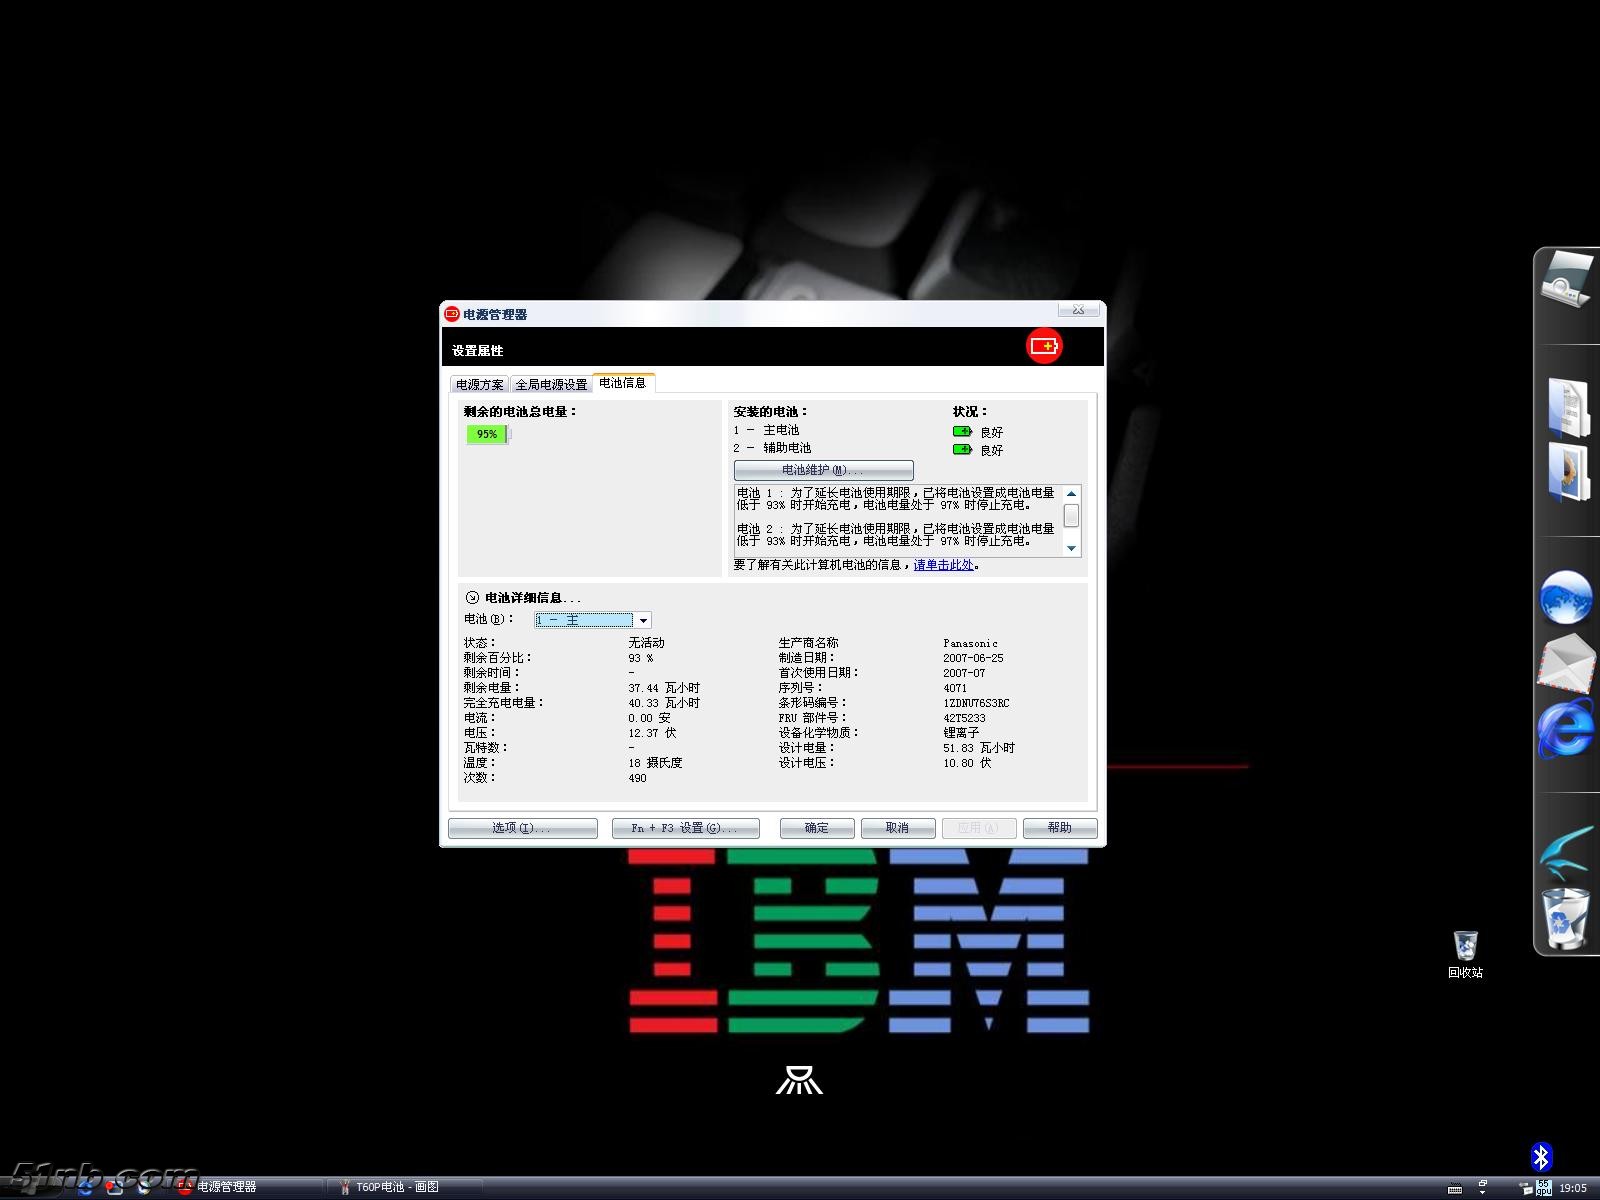Viewport: 1600px width, 1200px height.
Task: Click the 电池维护(M)... button
Action: pos(823,470)
